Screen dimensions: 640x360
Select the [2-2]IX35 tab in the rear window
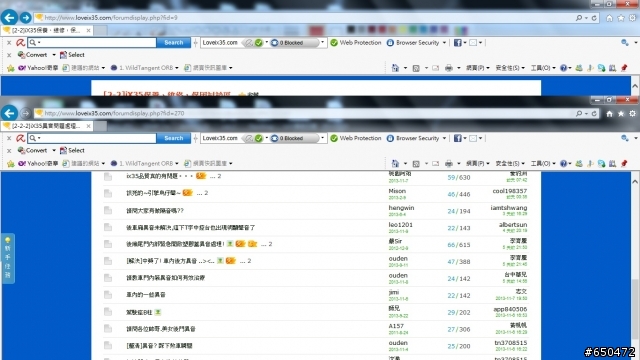coord(46,30)
